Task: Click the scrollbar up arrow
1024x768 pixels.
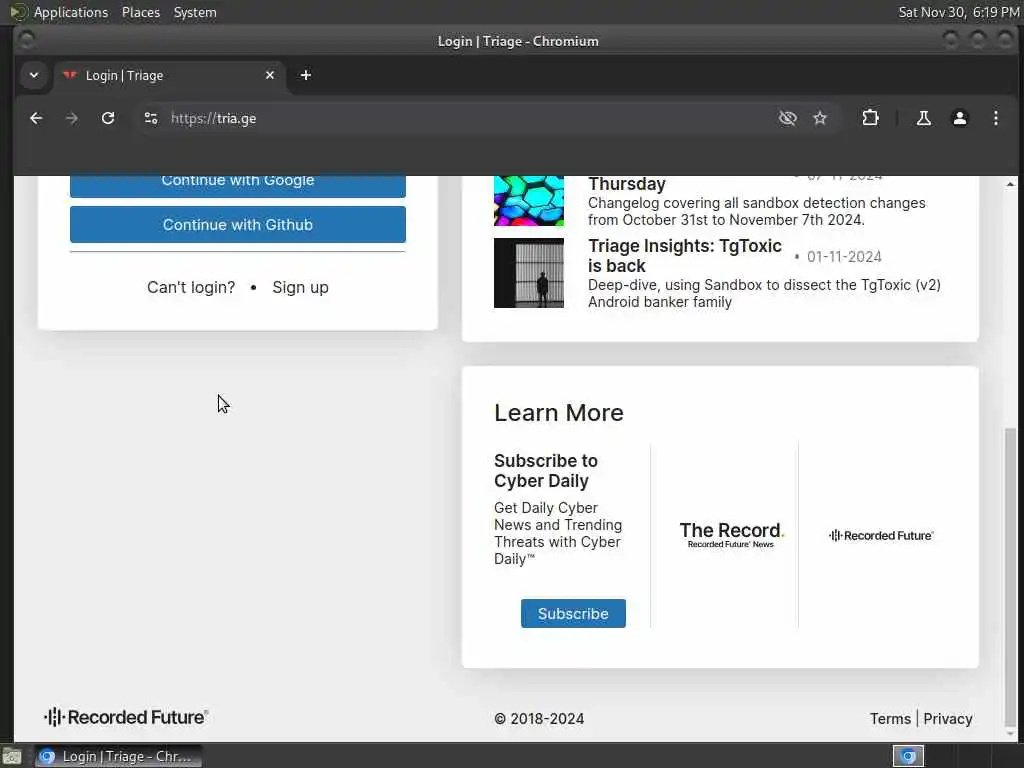Action: [x=1010, y=184]
